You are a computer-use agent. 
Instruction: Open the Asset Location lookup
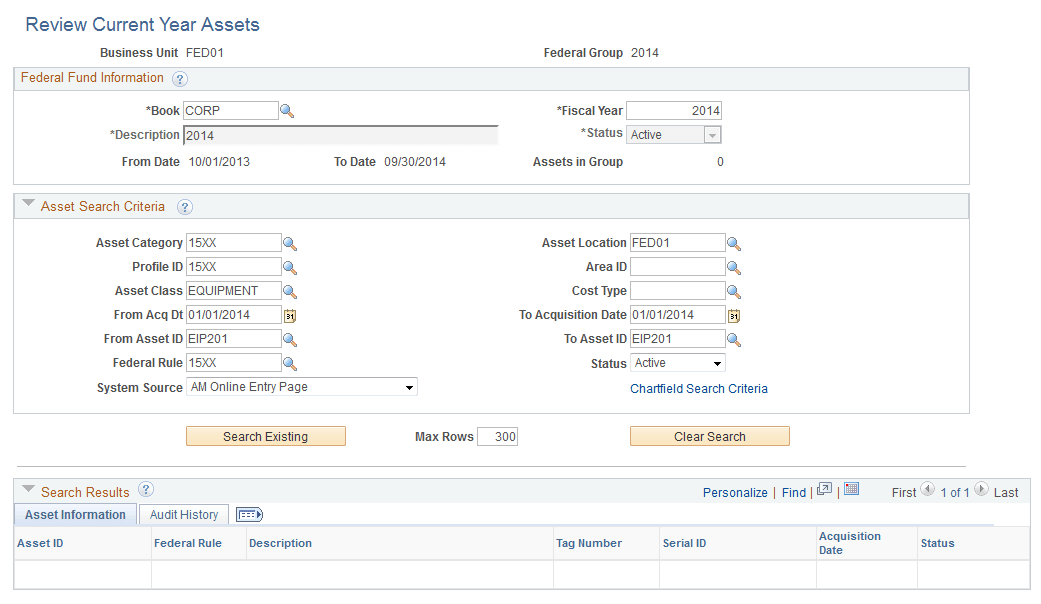click(735, 242)
